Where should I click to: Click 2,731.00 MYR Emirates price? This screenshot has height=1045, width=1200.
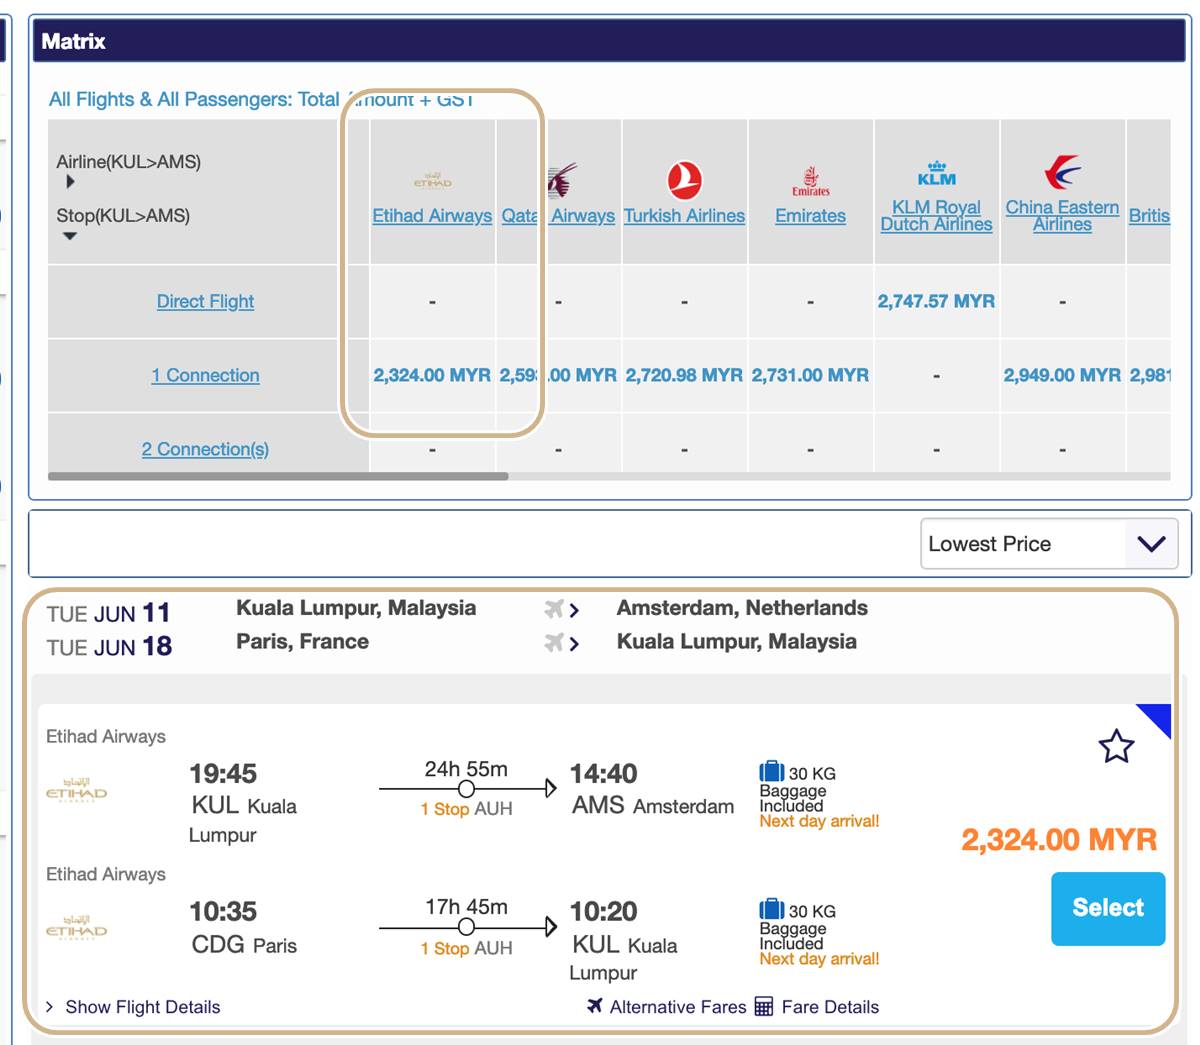[811, 375]
